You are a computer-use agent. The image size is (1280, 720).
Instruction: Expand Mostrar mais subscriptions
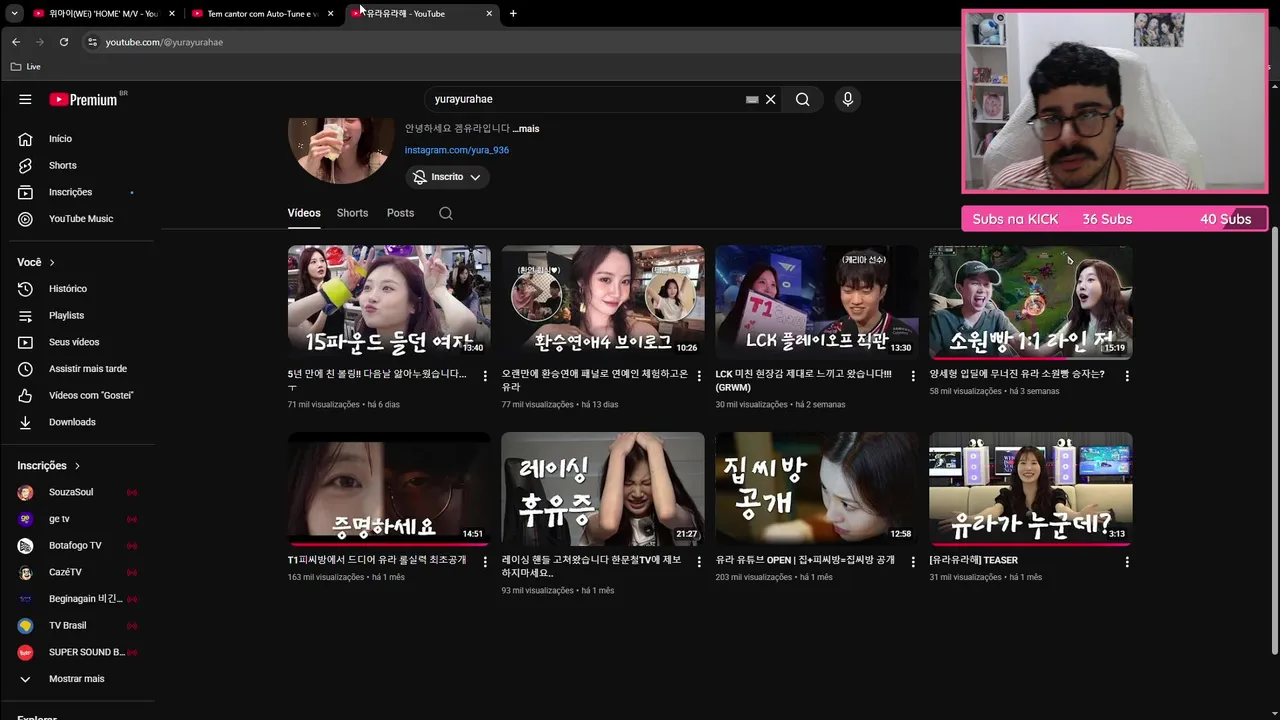[x=77, y=679]
